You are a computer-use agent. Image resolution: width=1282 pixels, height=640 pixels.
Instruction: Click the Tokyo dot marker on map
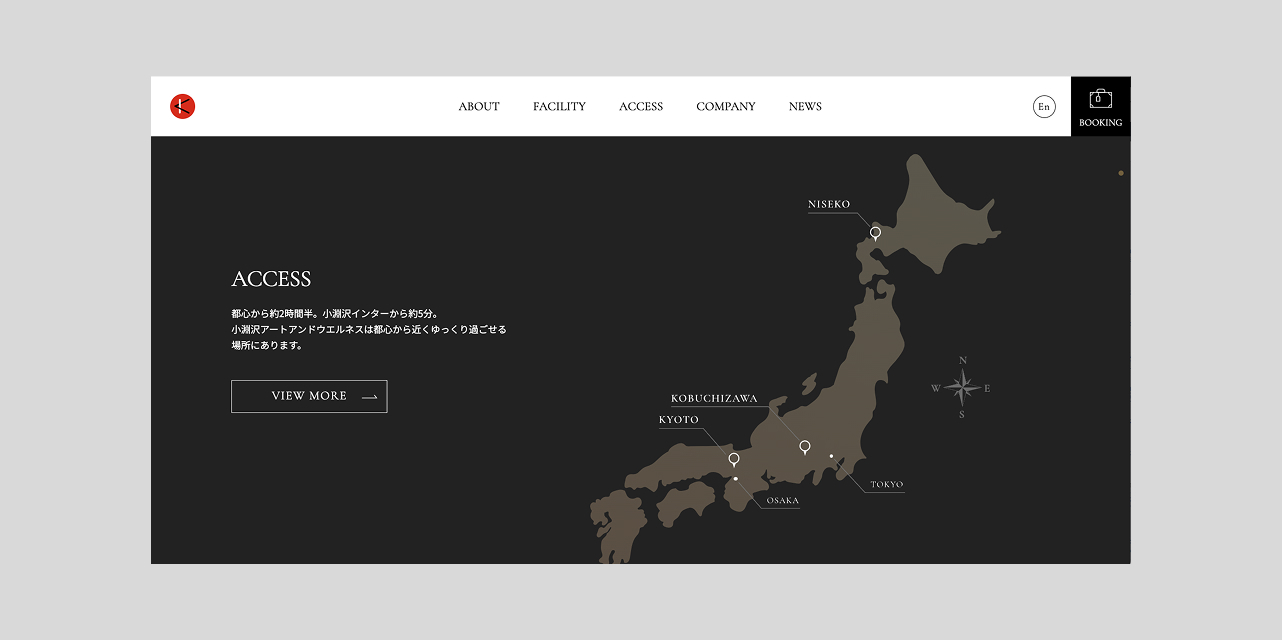coord(831,456)
